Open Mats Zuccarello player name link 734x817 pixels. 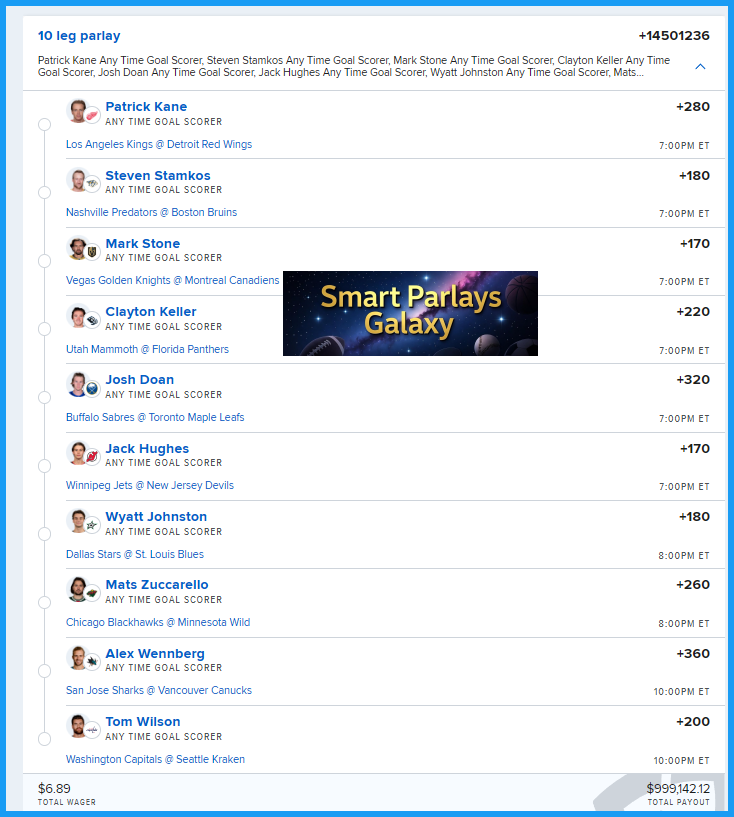pos(157,585)
